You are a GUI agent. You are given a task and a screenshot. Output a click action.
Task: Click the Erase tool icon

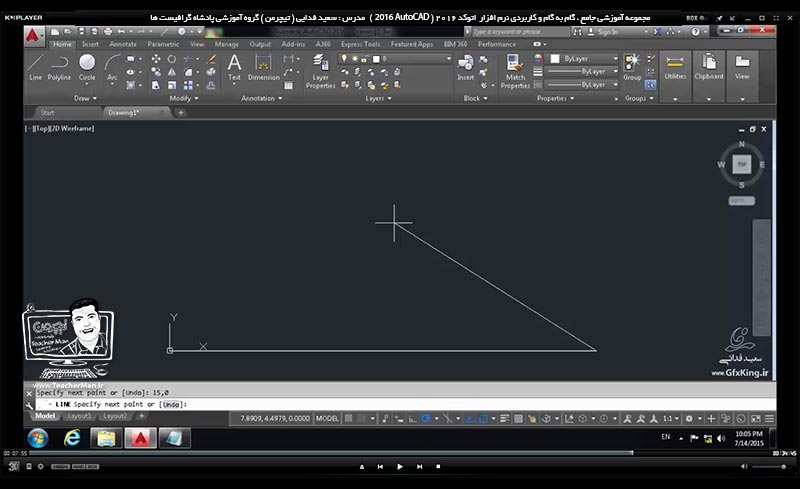[x=211, y=59]
